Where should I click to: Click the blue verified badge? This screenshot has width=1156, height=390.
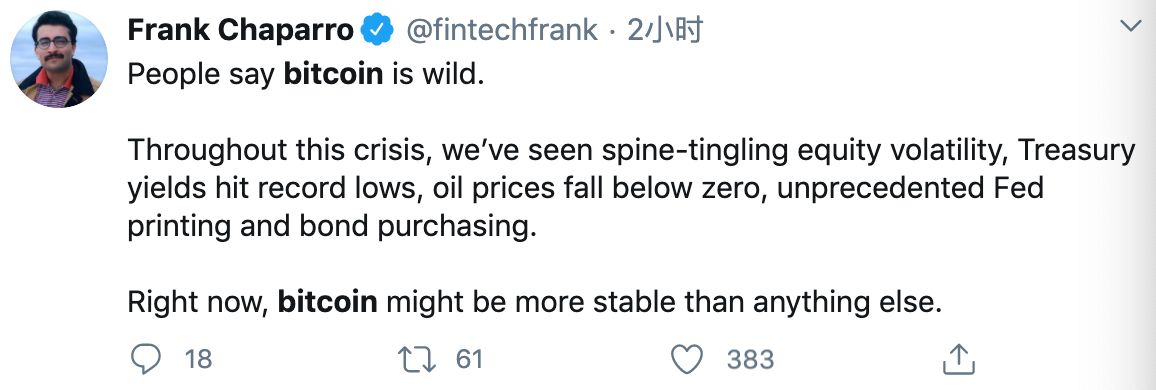(x=376, y=30)
